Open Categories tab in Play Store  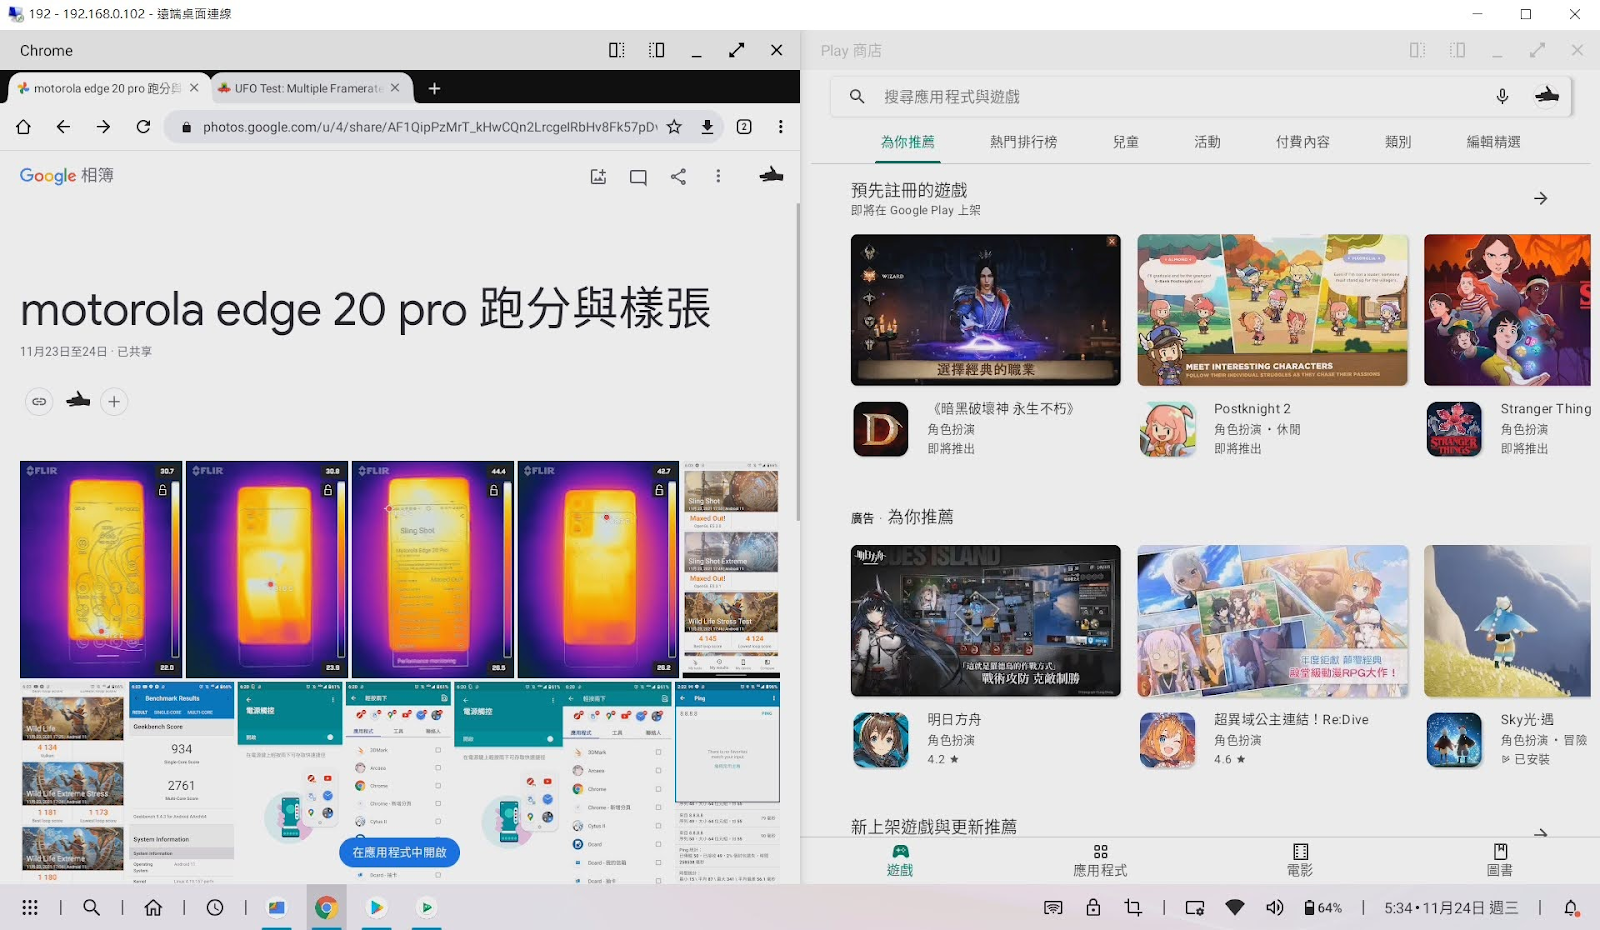pos(1398,142)
